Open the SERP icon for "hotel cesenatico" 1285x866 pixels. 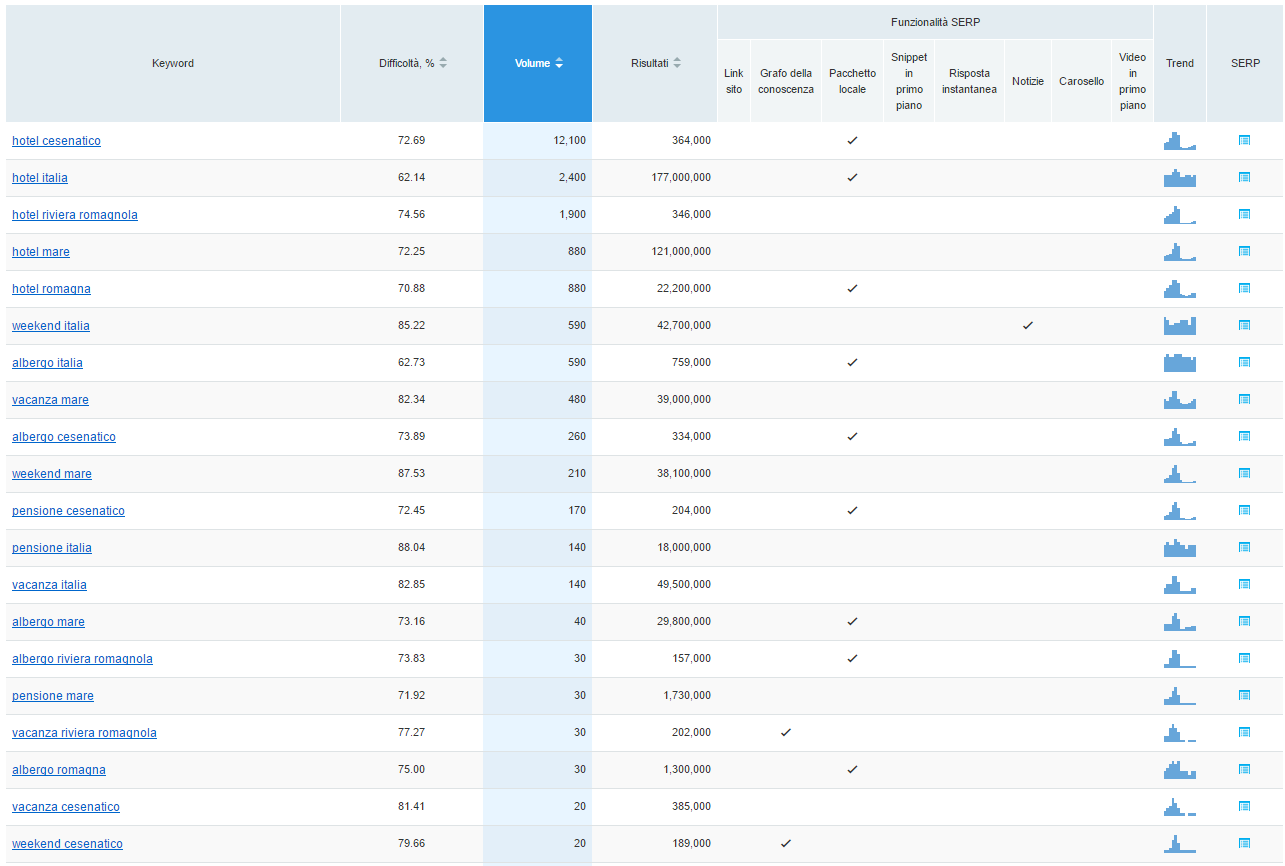click(1244, 141)
